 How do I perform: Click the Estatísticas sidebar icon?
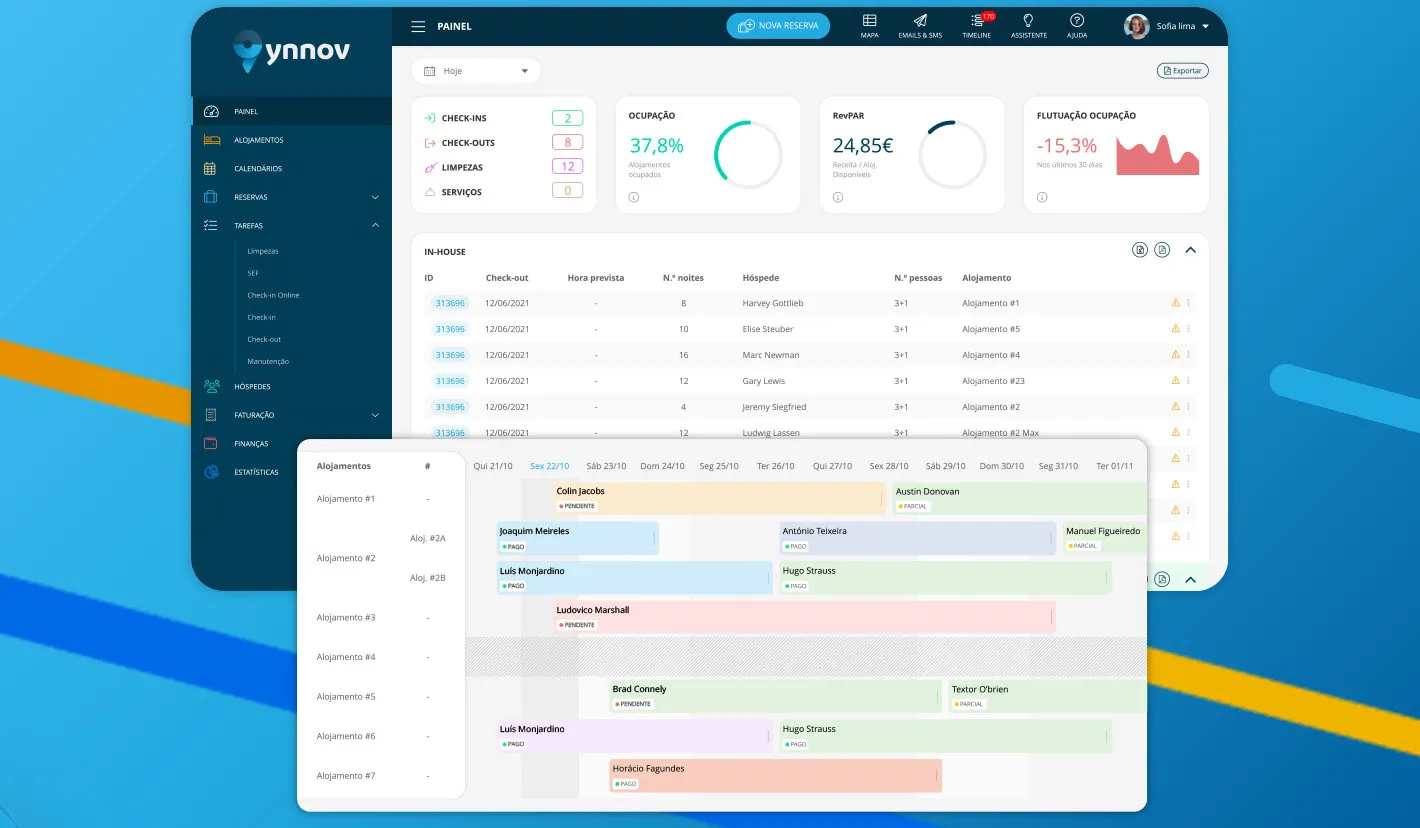tap(211, 472)
